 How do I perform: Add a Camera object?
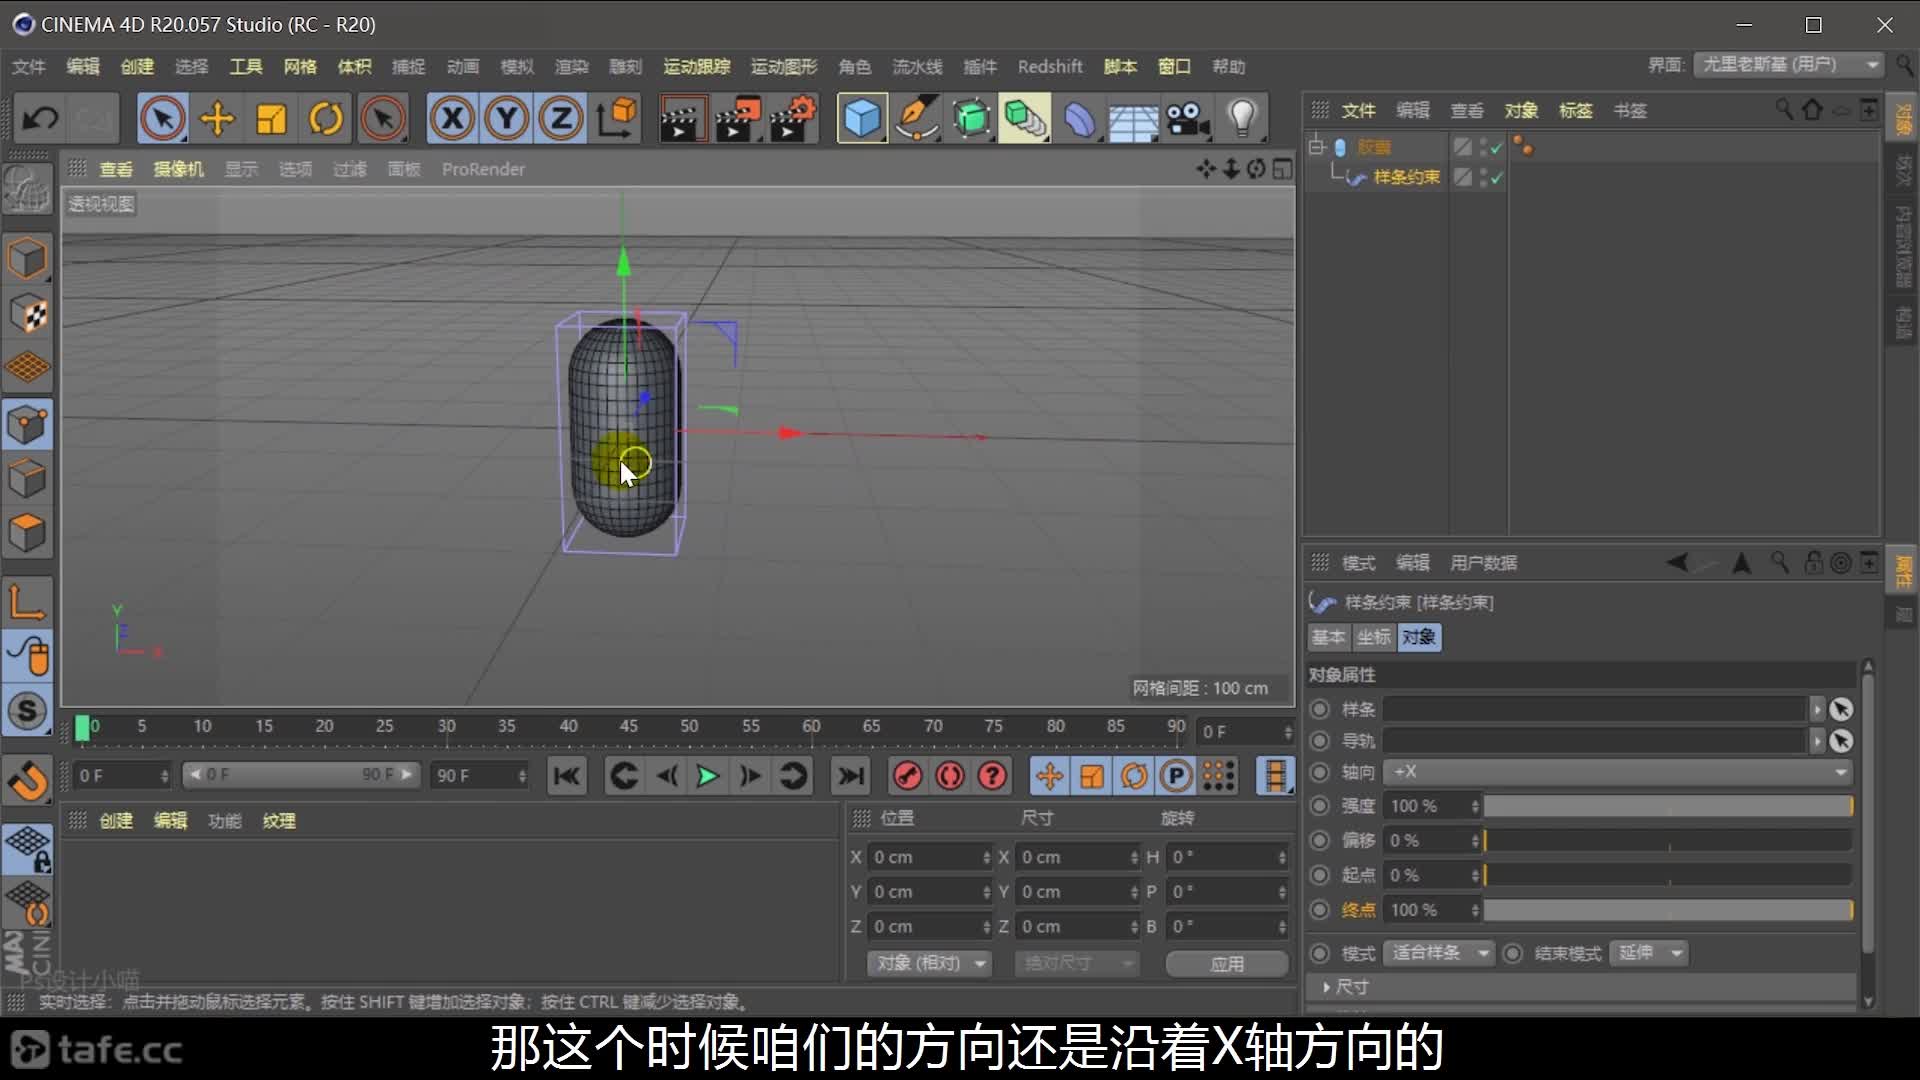point(1188,119)
